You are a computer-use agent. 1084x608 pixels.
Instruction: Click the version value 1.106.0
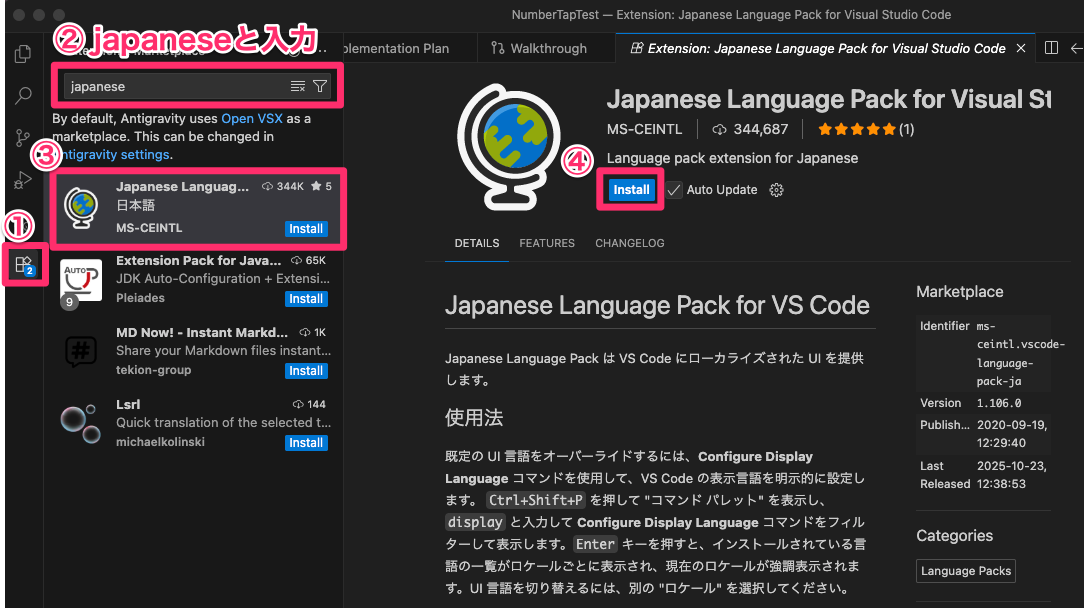[999, 403]
